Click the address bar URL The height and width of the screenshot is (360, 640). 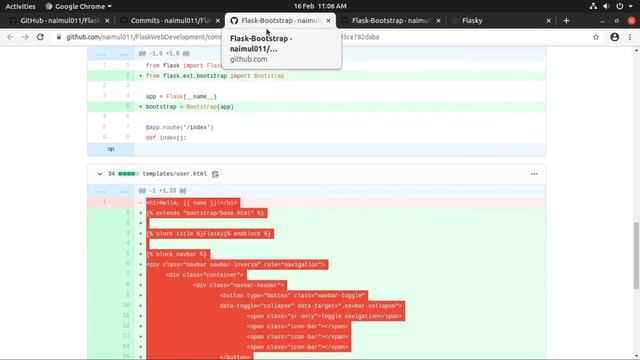click(222, 37)
